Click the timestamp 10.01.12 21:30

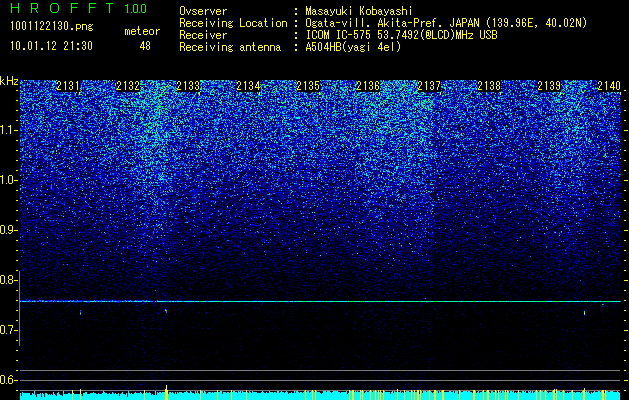(x=51, y=46)
